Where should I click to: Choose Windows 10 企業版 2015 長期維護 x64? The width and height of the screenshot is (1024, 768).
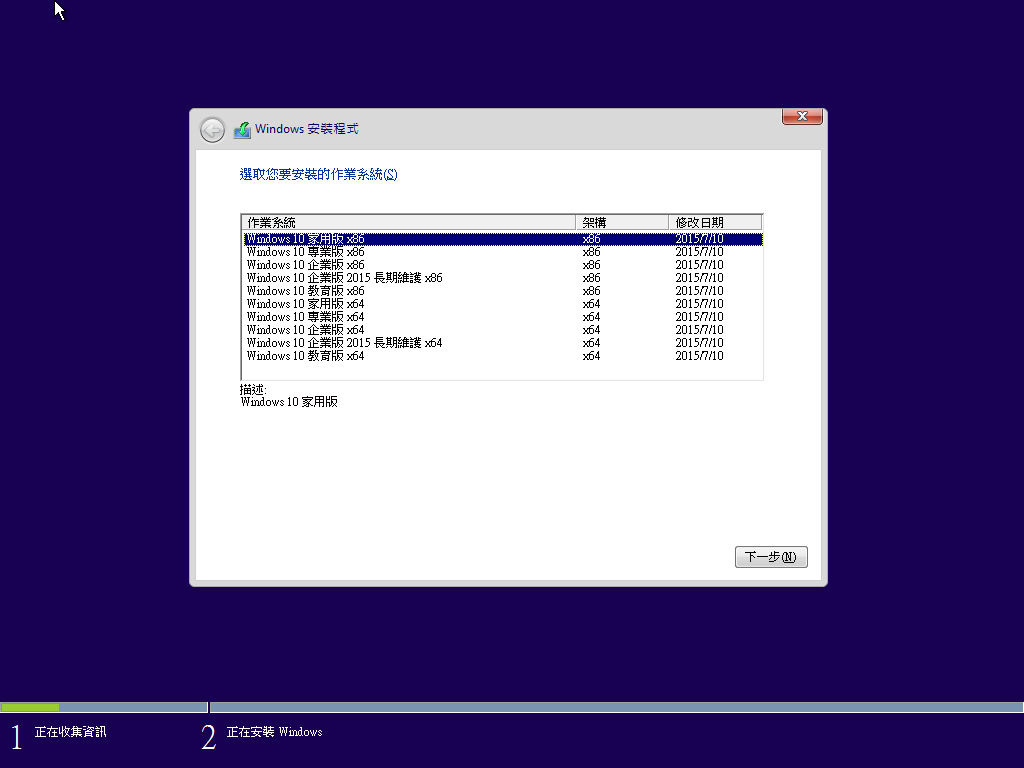point(344,343)
